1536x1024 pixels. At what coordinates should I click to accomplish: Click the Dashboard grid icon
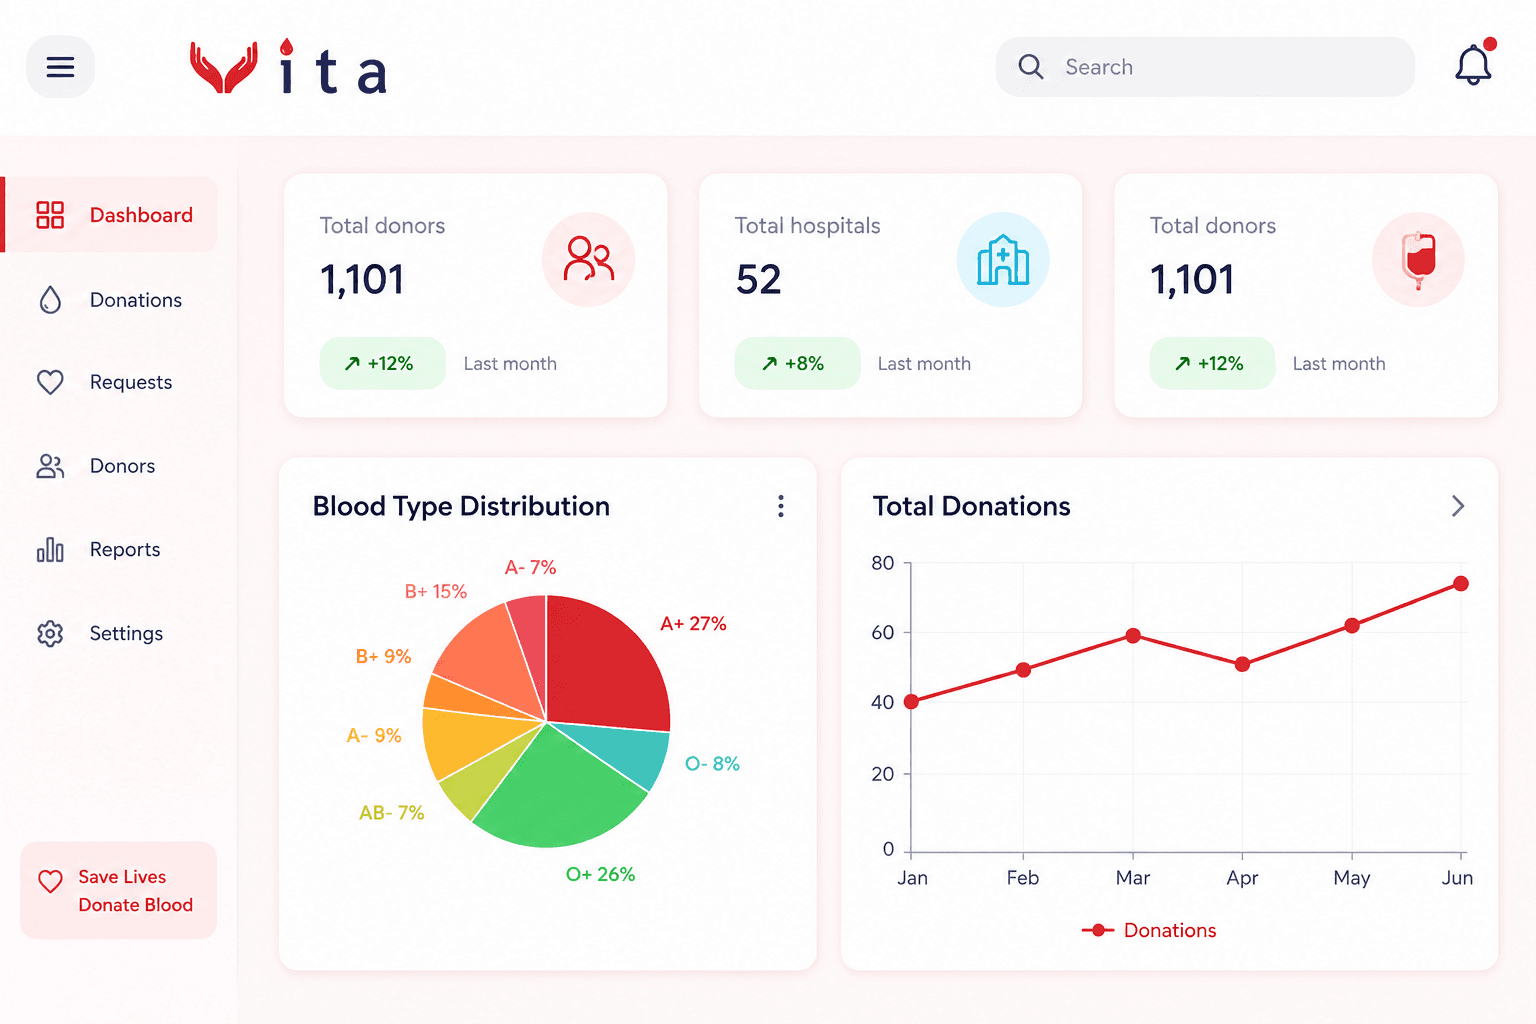(50, 215)
